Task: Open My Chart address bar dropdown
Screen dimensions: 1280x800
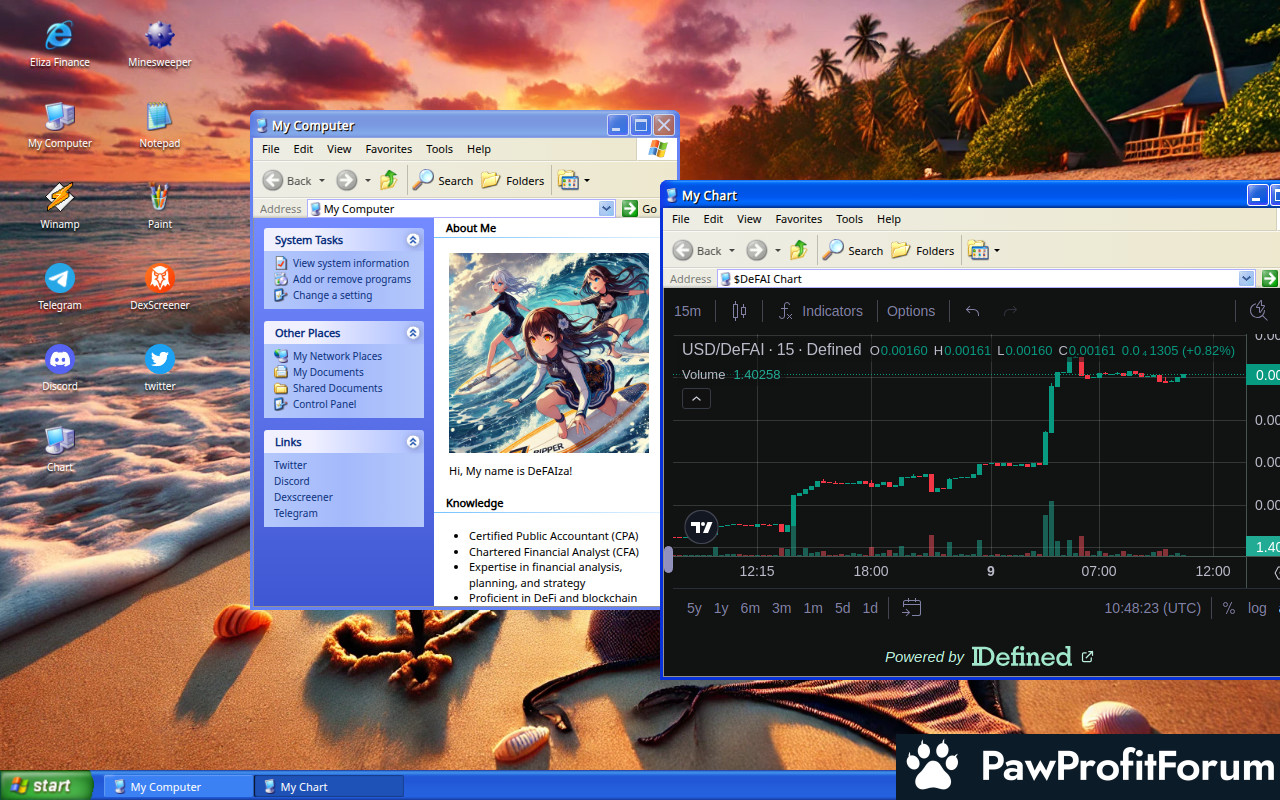Action: 1246,279
